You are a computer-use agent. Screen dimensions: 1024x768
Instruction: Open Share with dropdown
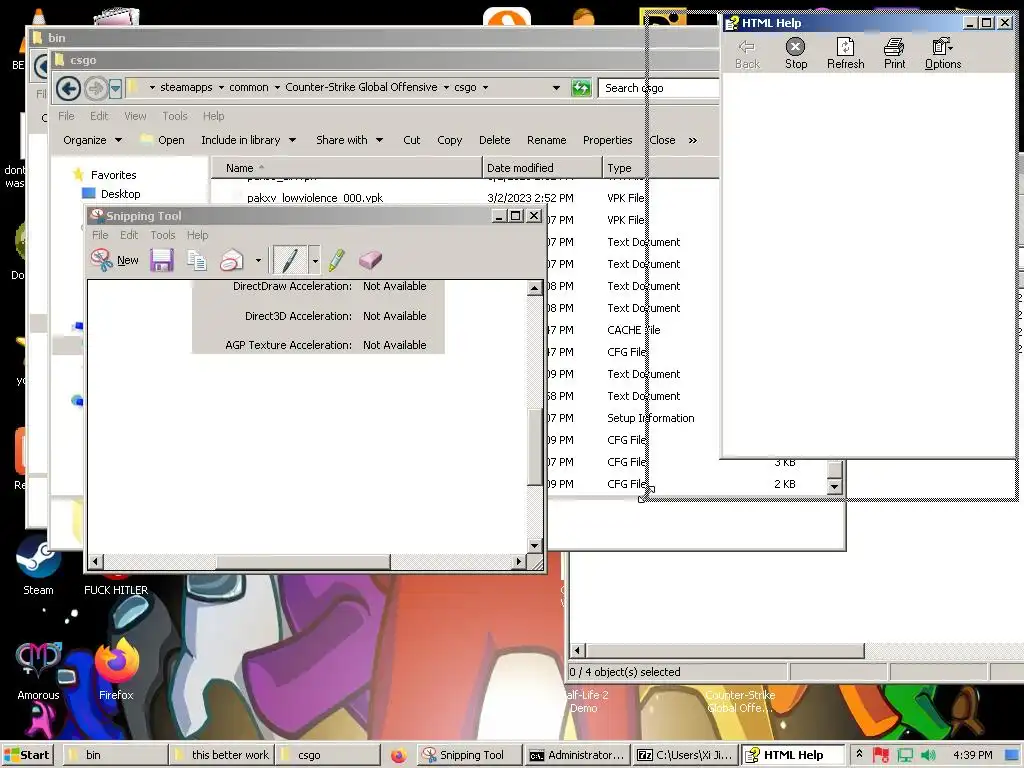[349, 140]
